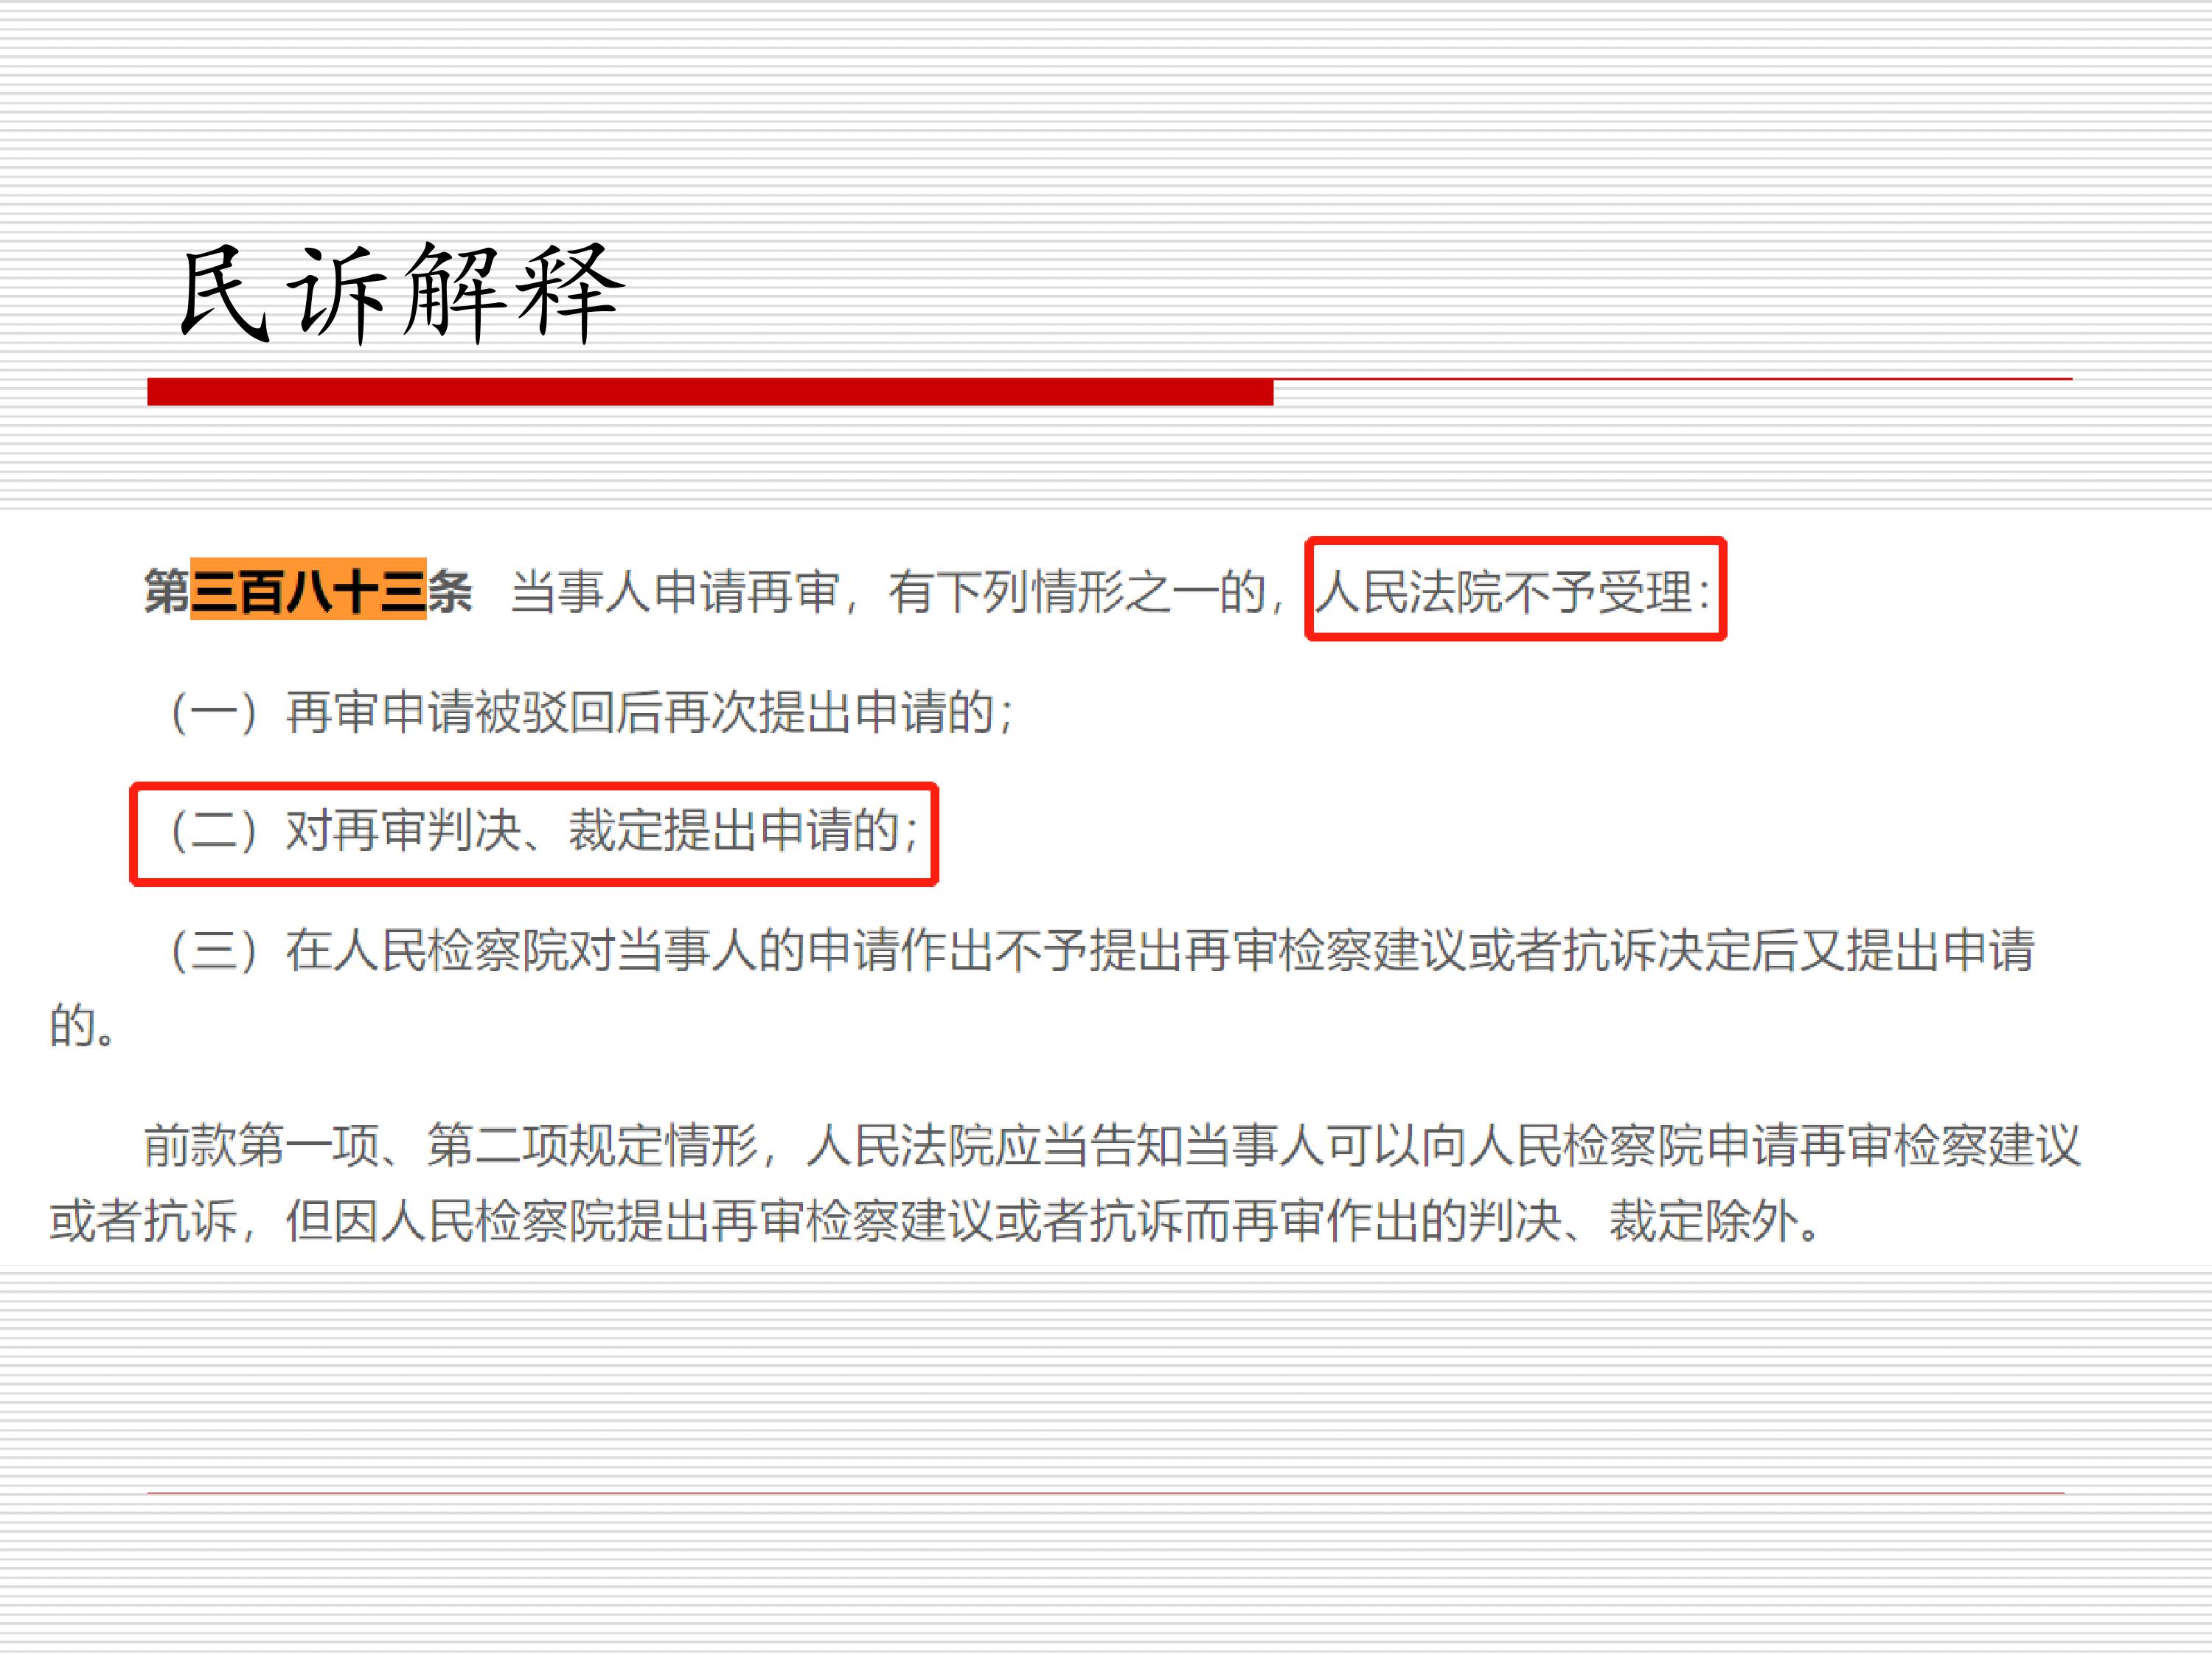
Task: Click the thin red footer line
Action: pyautogui.click(x=1106, y=1493)
